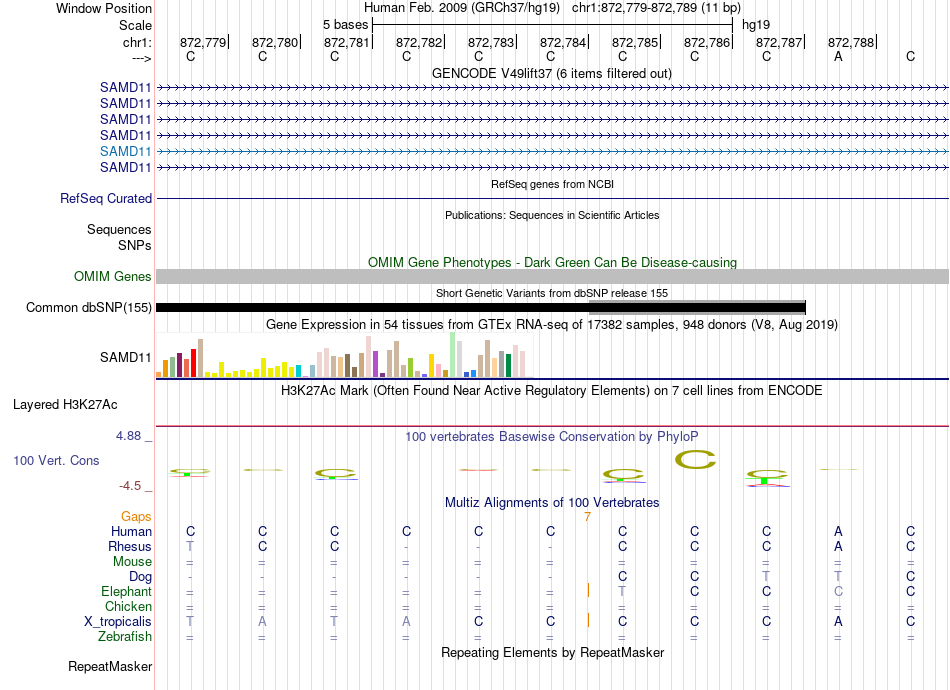The image size is (950, 690).
Task: Click the cyan bar in GTEx chart
Action: tap(298, 371)
